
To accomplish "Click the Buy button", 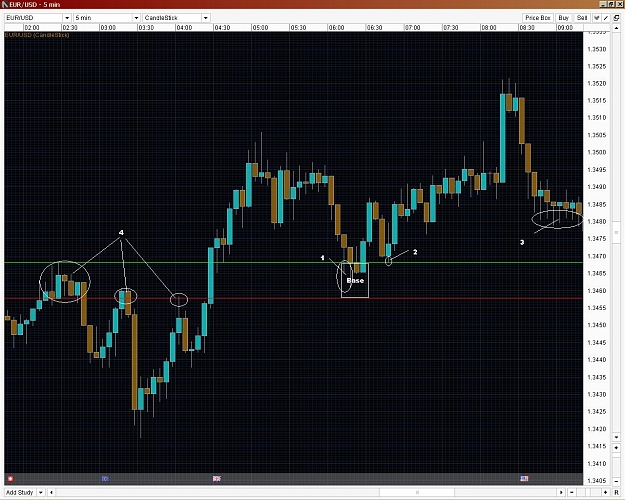I will [564, 18].
